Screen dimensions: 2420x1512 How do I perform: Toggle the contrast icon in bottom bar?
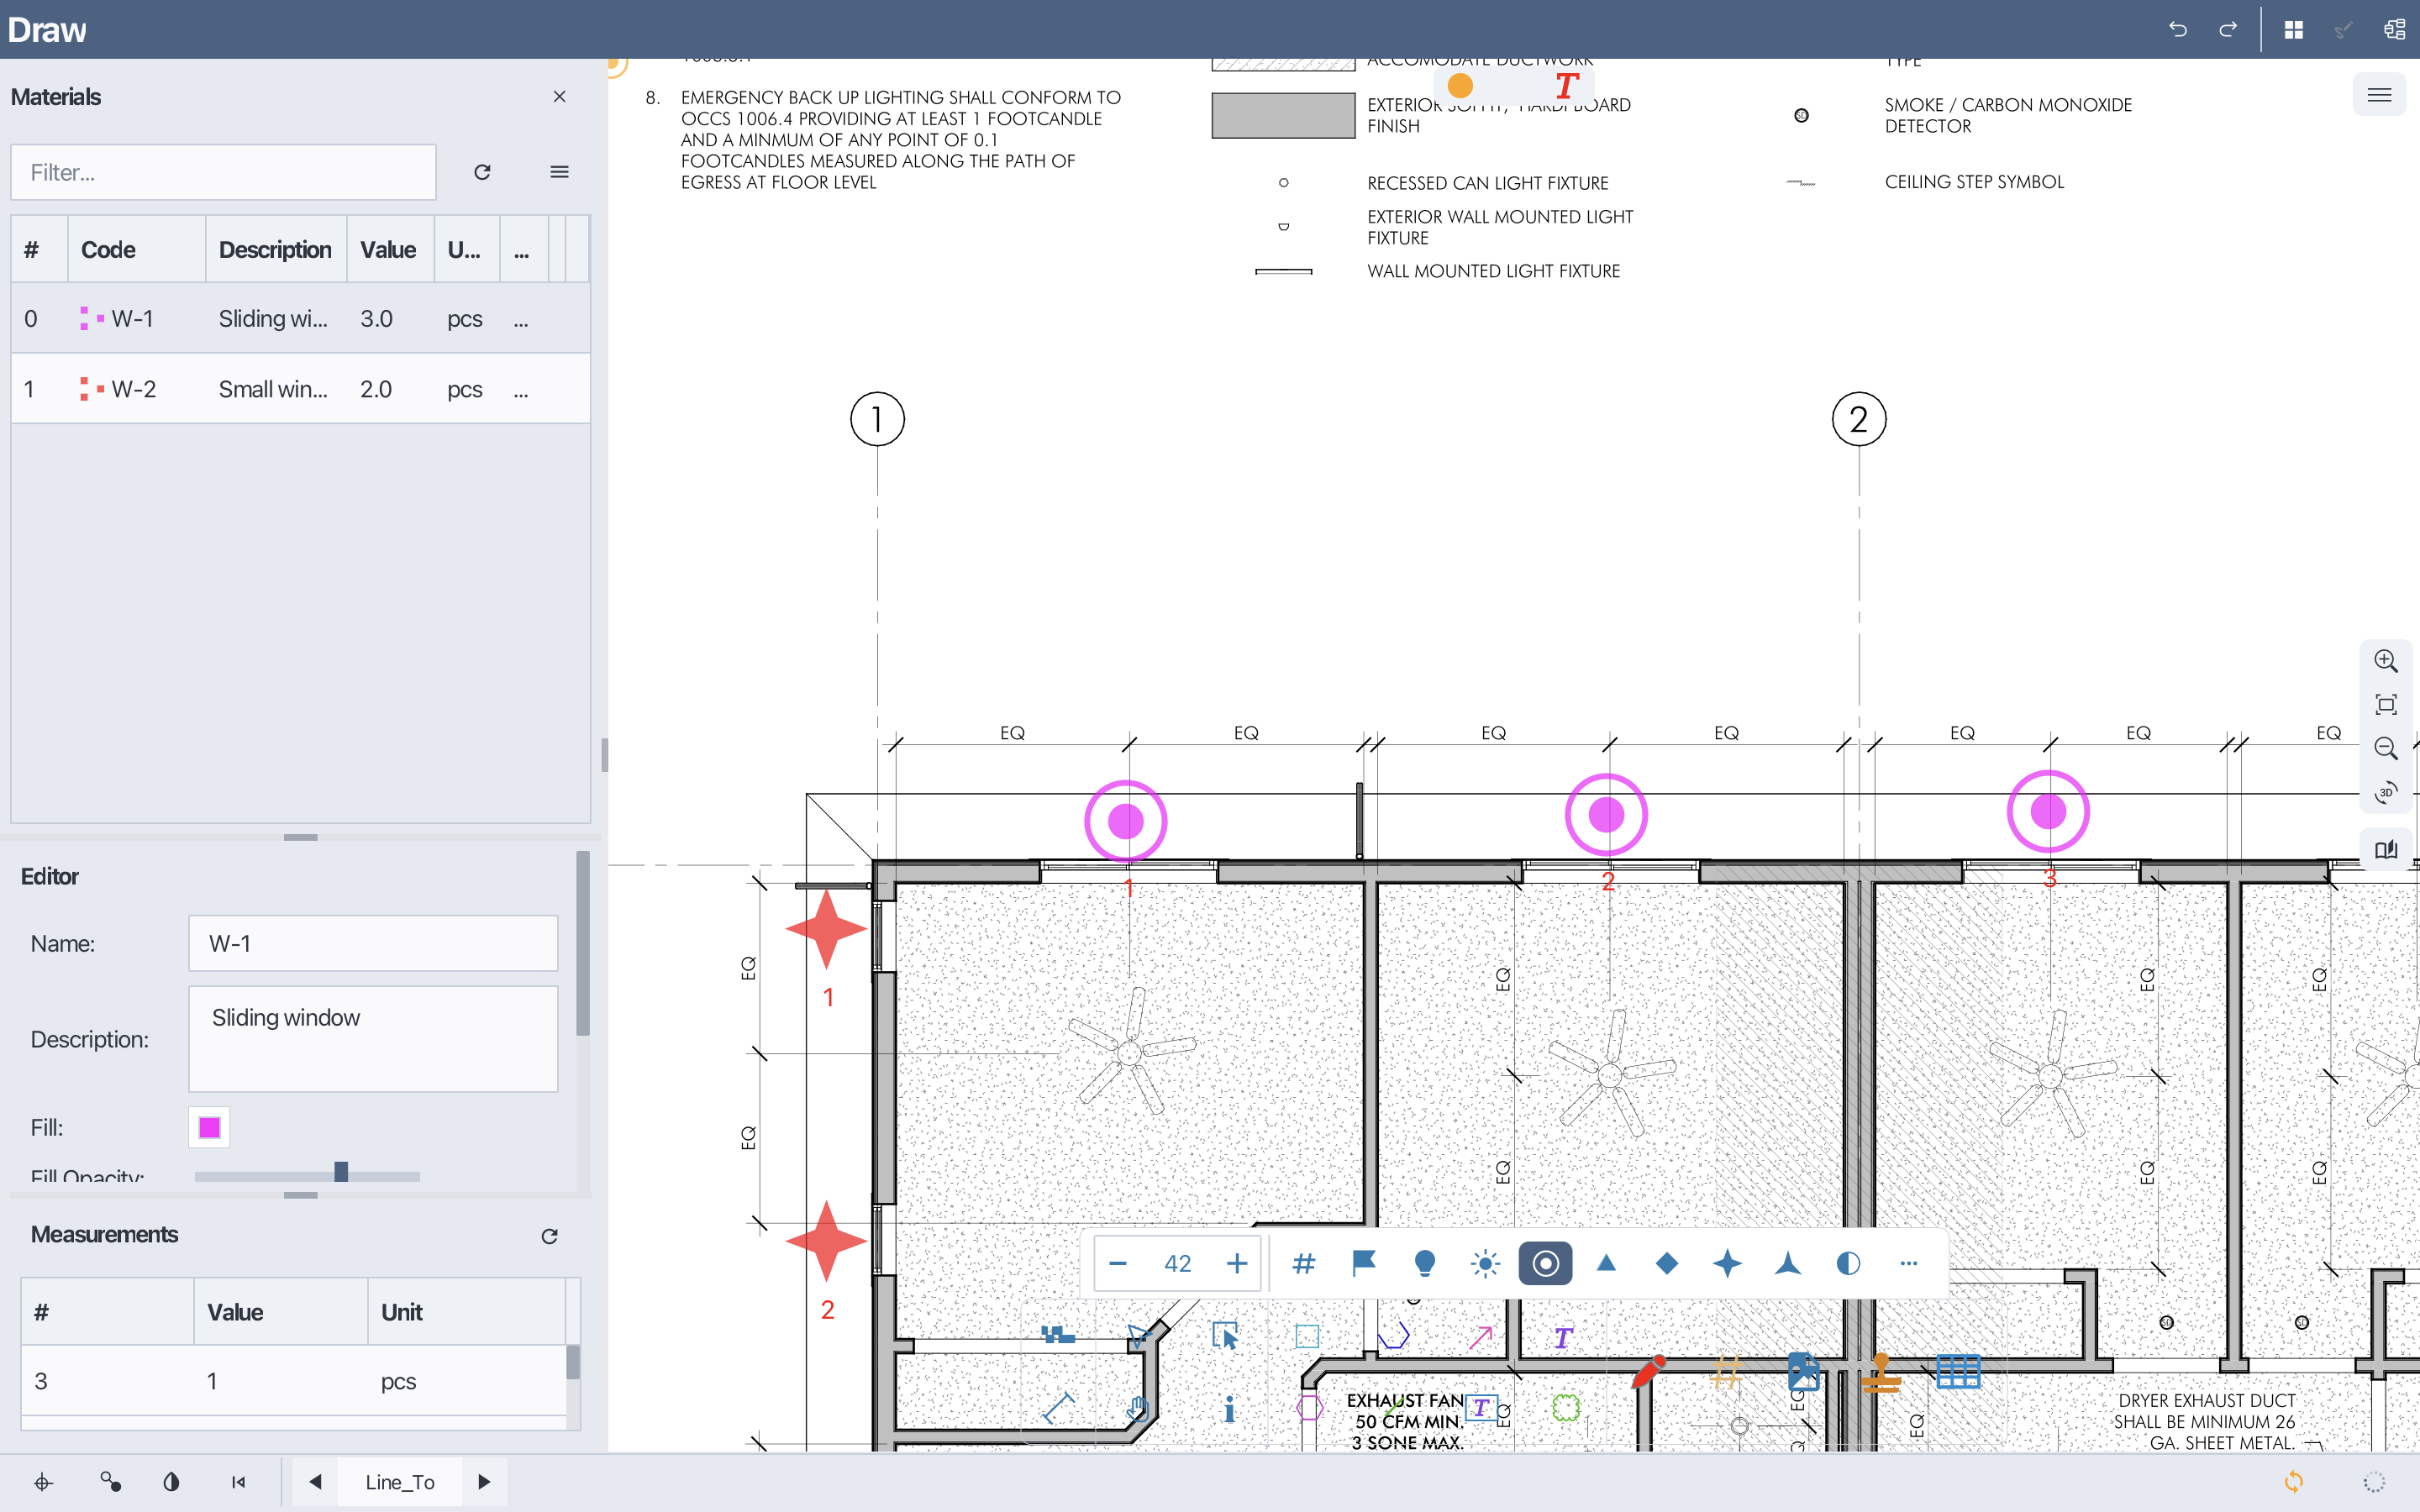pyautogui.click(x=171, y=1482)
